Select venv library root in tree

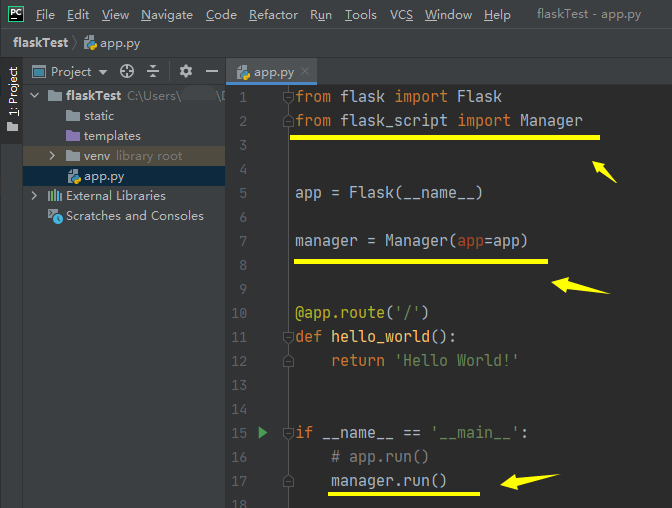(x=124, y=156)
